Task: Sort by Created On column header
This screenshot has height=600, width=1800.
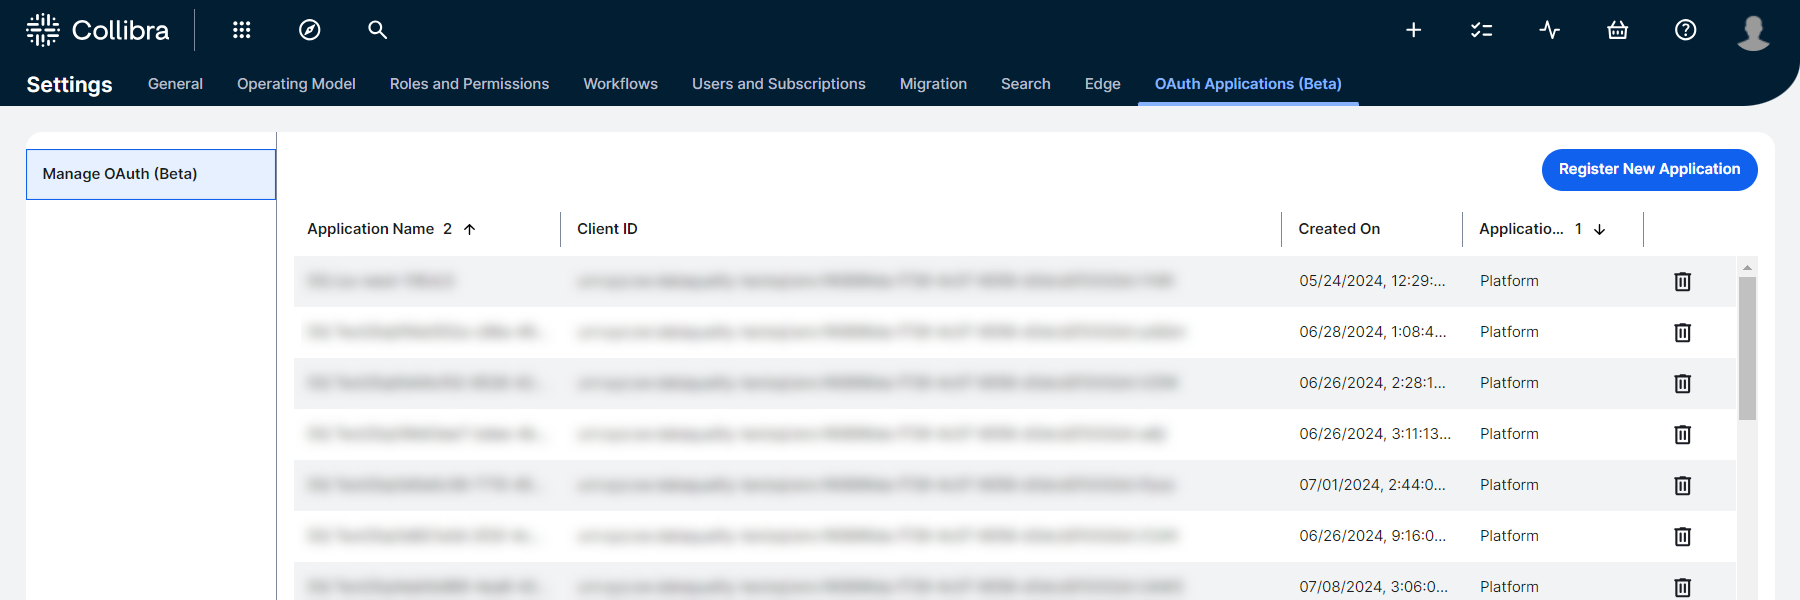Action: pos(1339,229)
